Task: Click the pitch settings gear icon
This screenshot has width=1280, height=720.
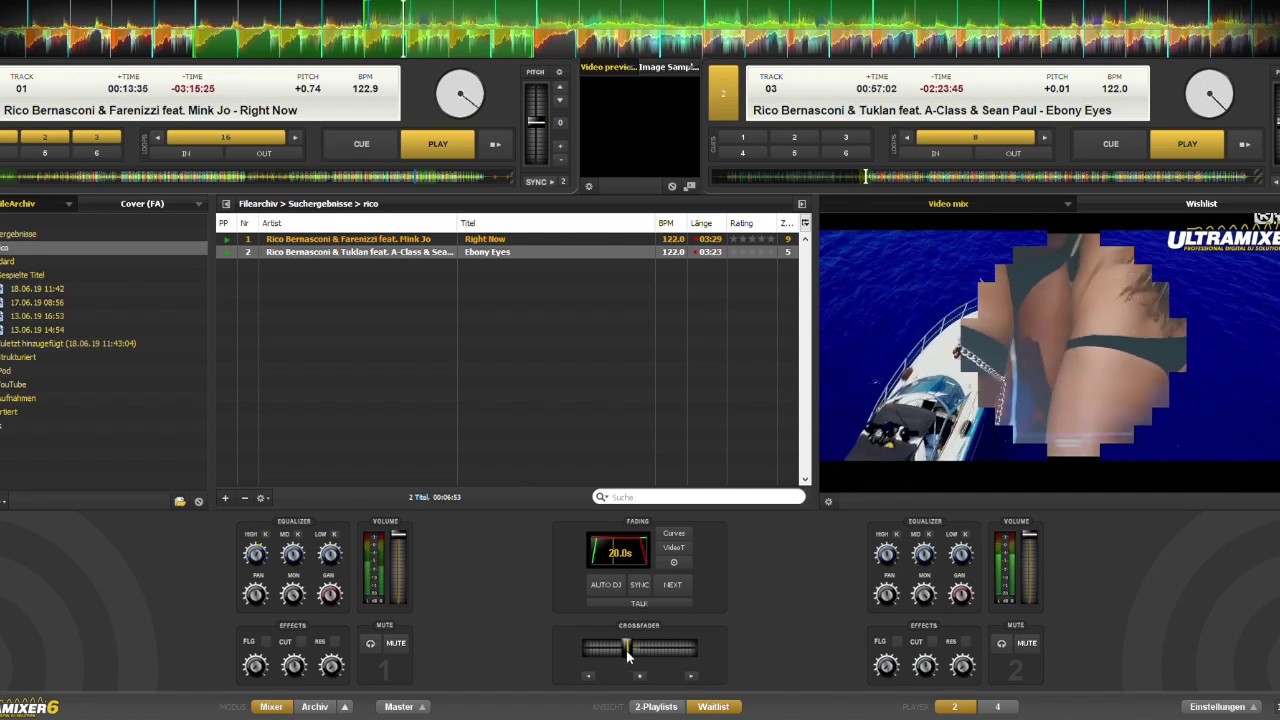Action: click(559, 72)
